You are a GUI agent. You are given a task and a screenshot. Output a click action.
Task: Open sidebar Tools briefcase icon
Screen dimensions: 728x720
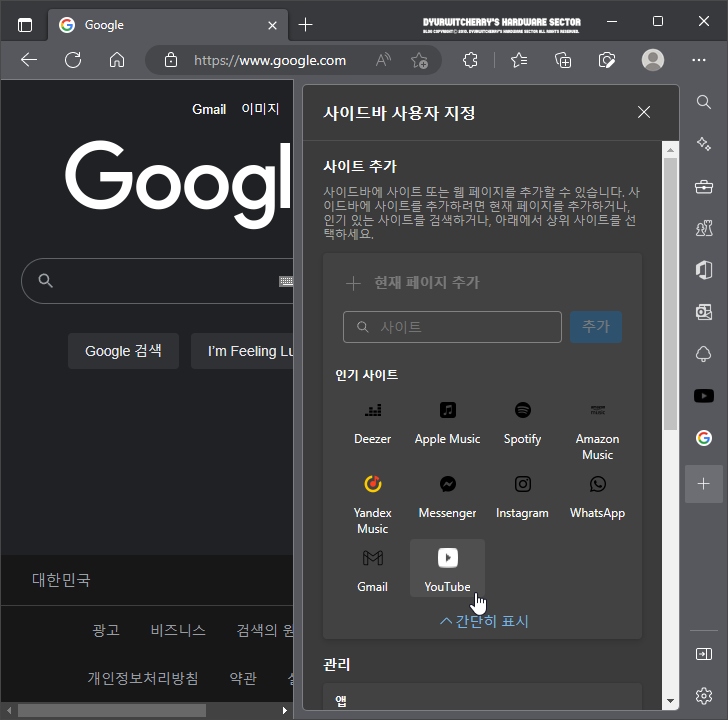point(704,187)
